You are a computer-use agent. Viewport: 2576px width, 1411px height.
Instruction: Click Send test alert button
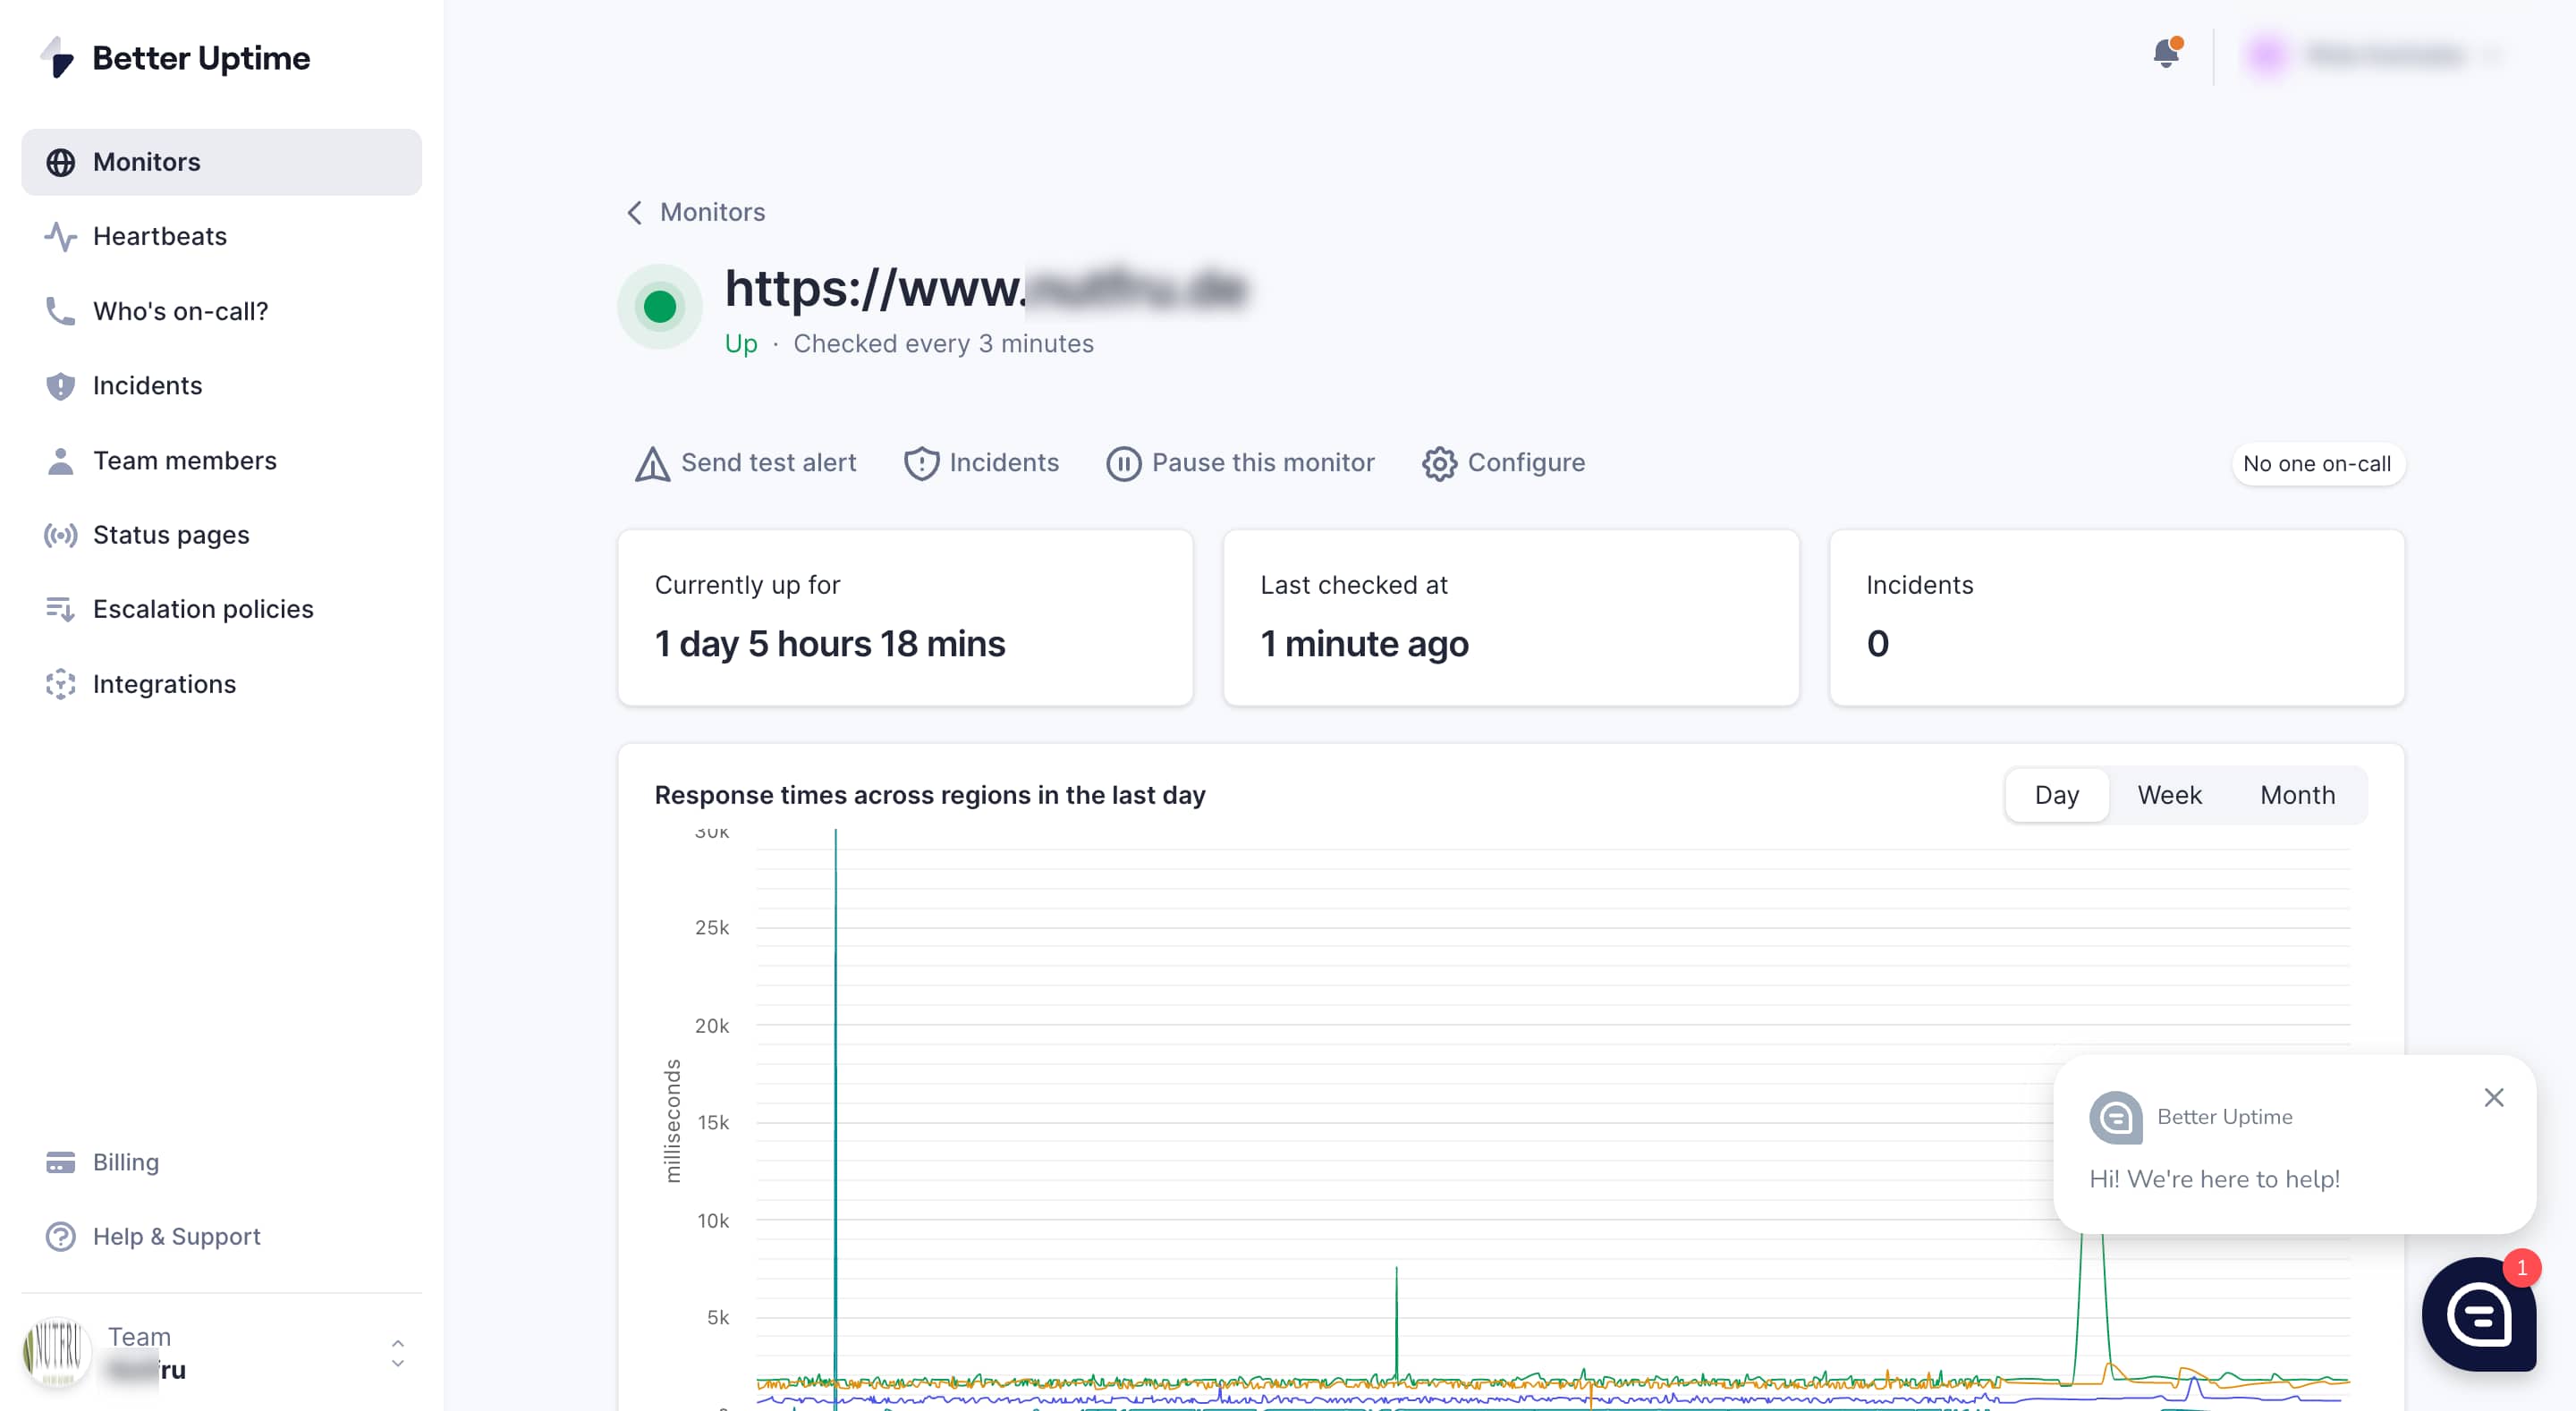[746, 463]
